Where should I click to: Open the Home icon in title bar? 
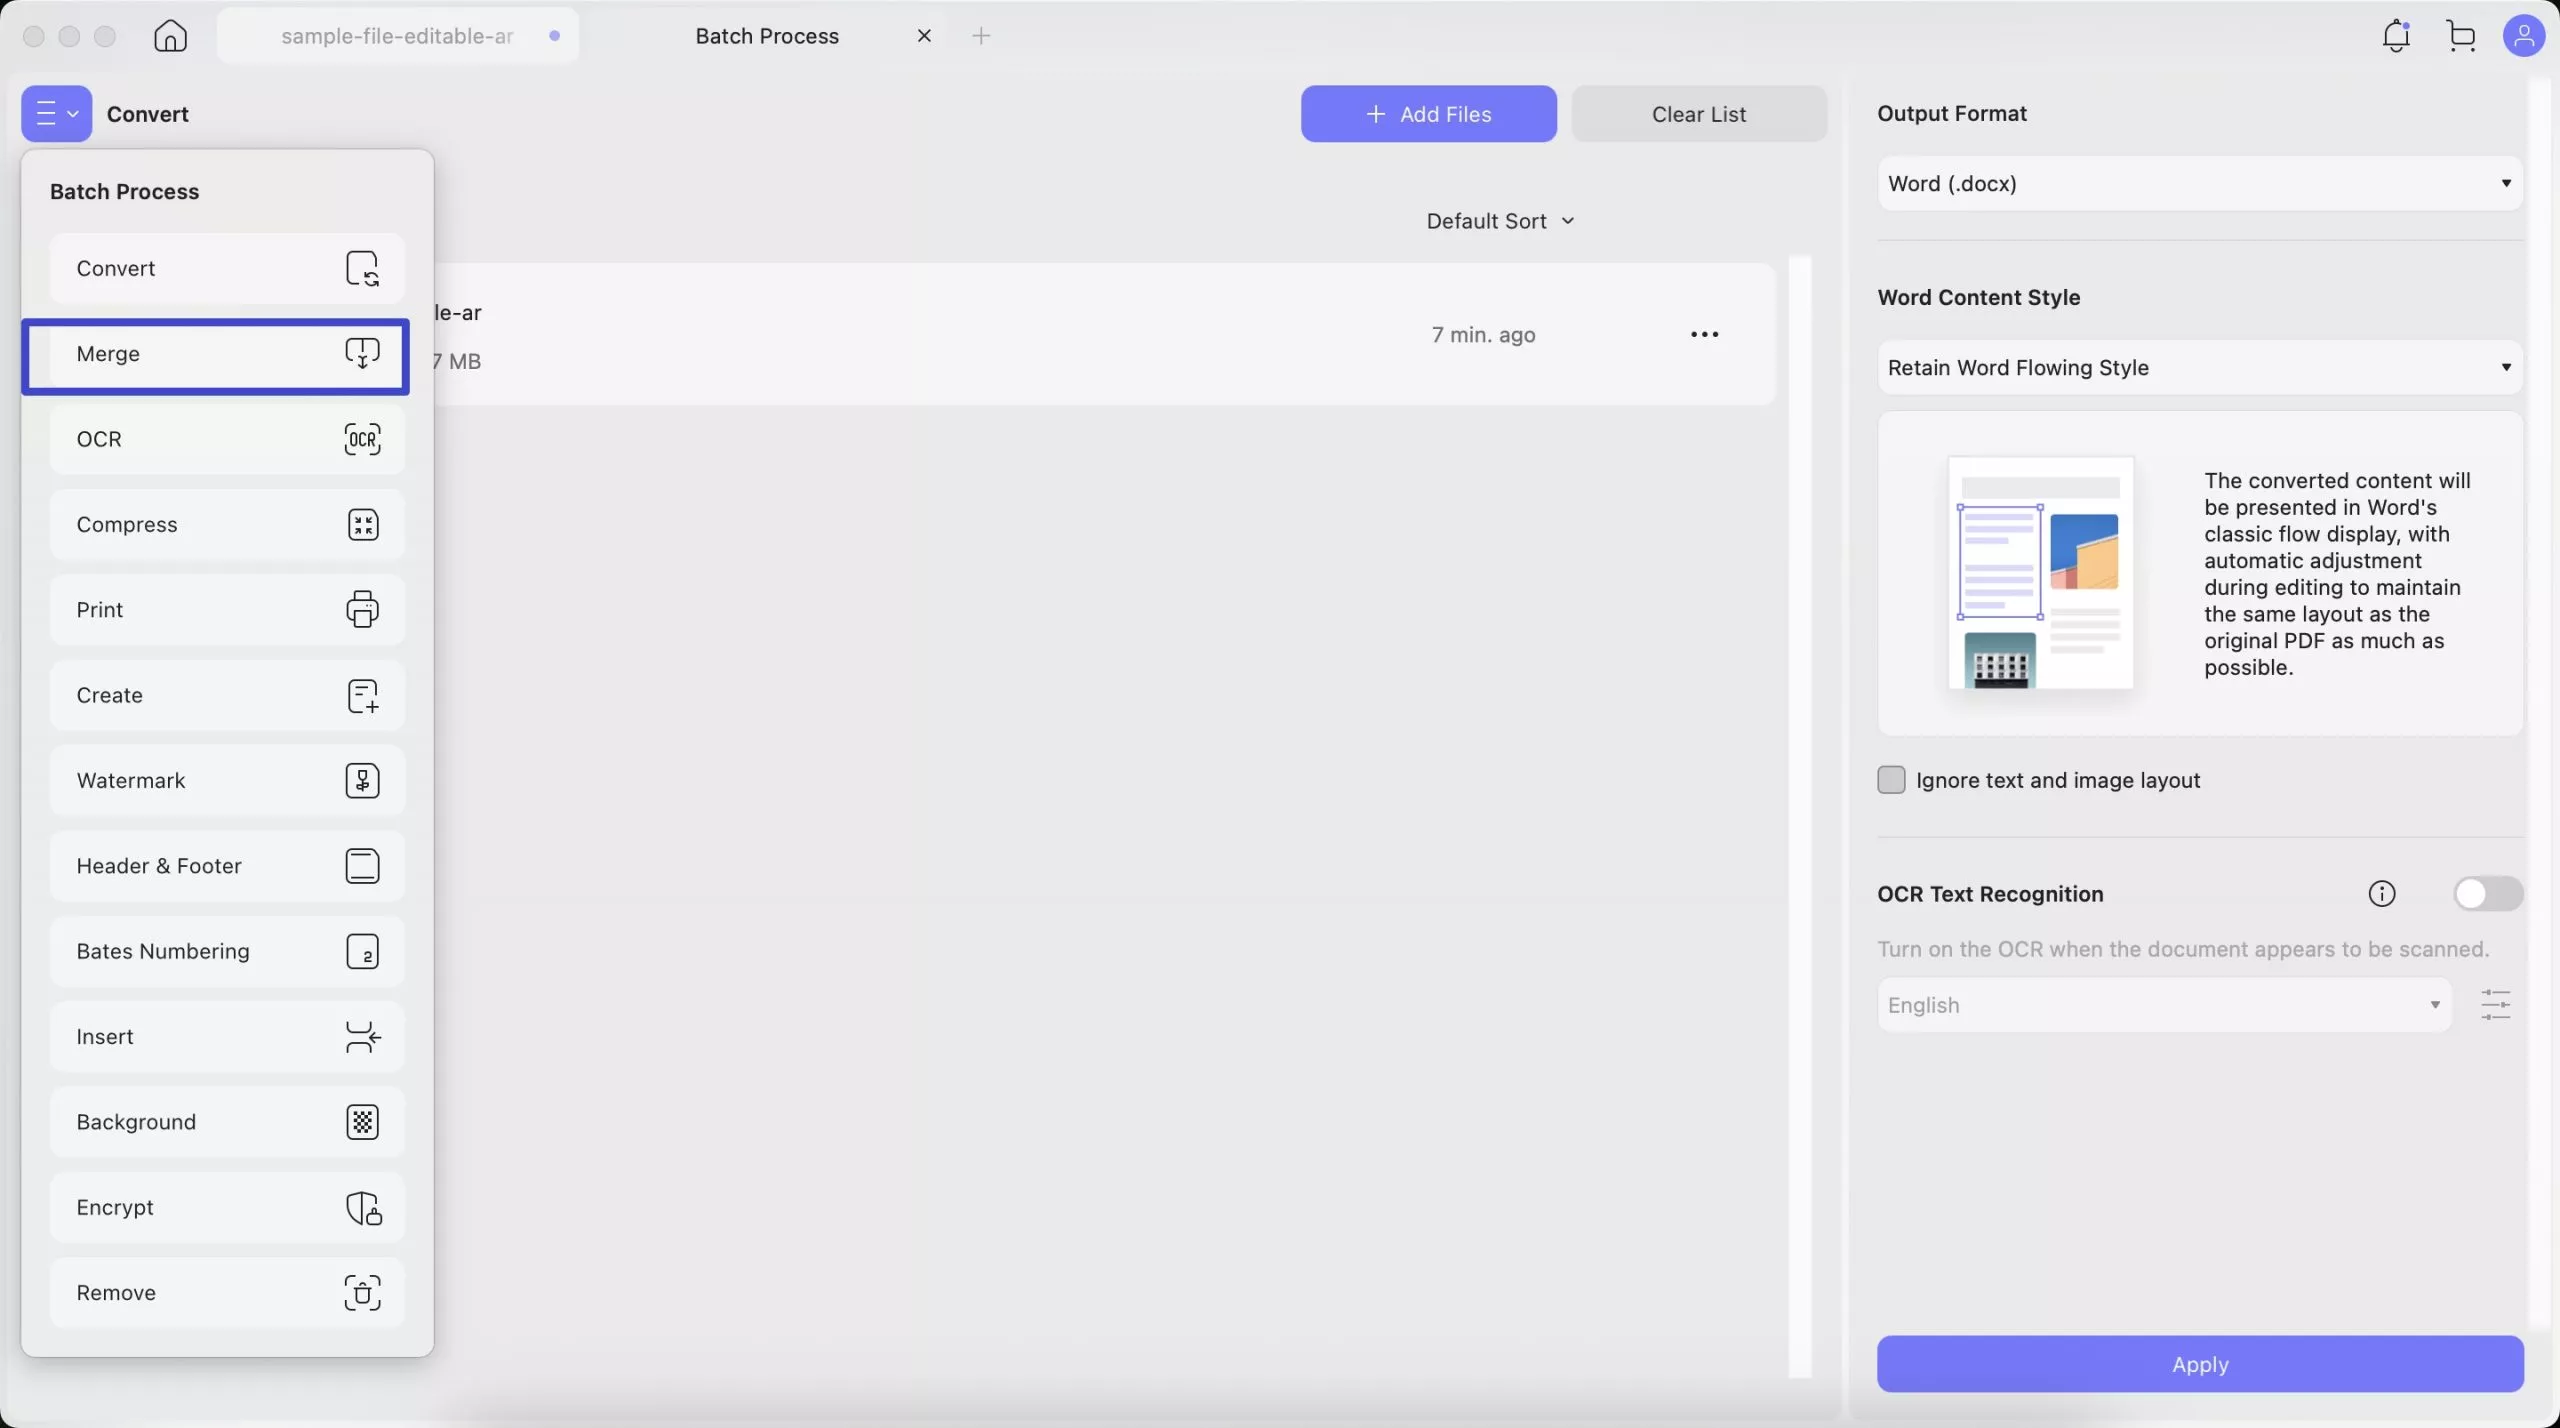[170, 36]
